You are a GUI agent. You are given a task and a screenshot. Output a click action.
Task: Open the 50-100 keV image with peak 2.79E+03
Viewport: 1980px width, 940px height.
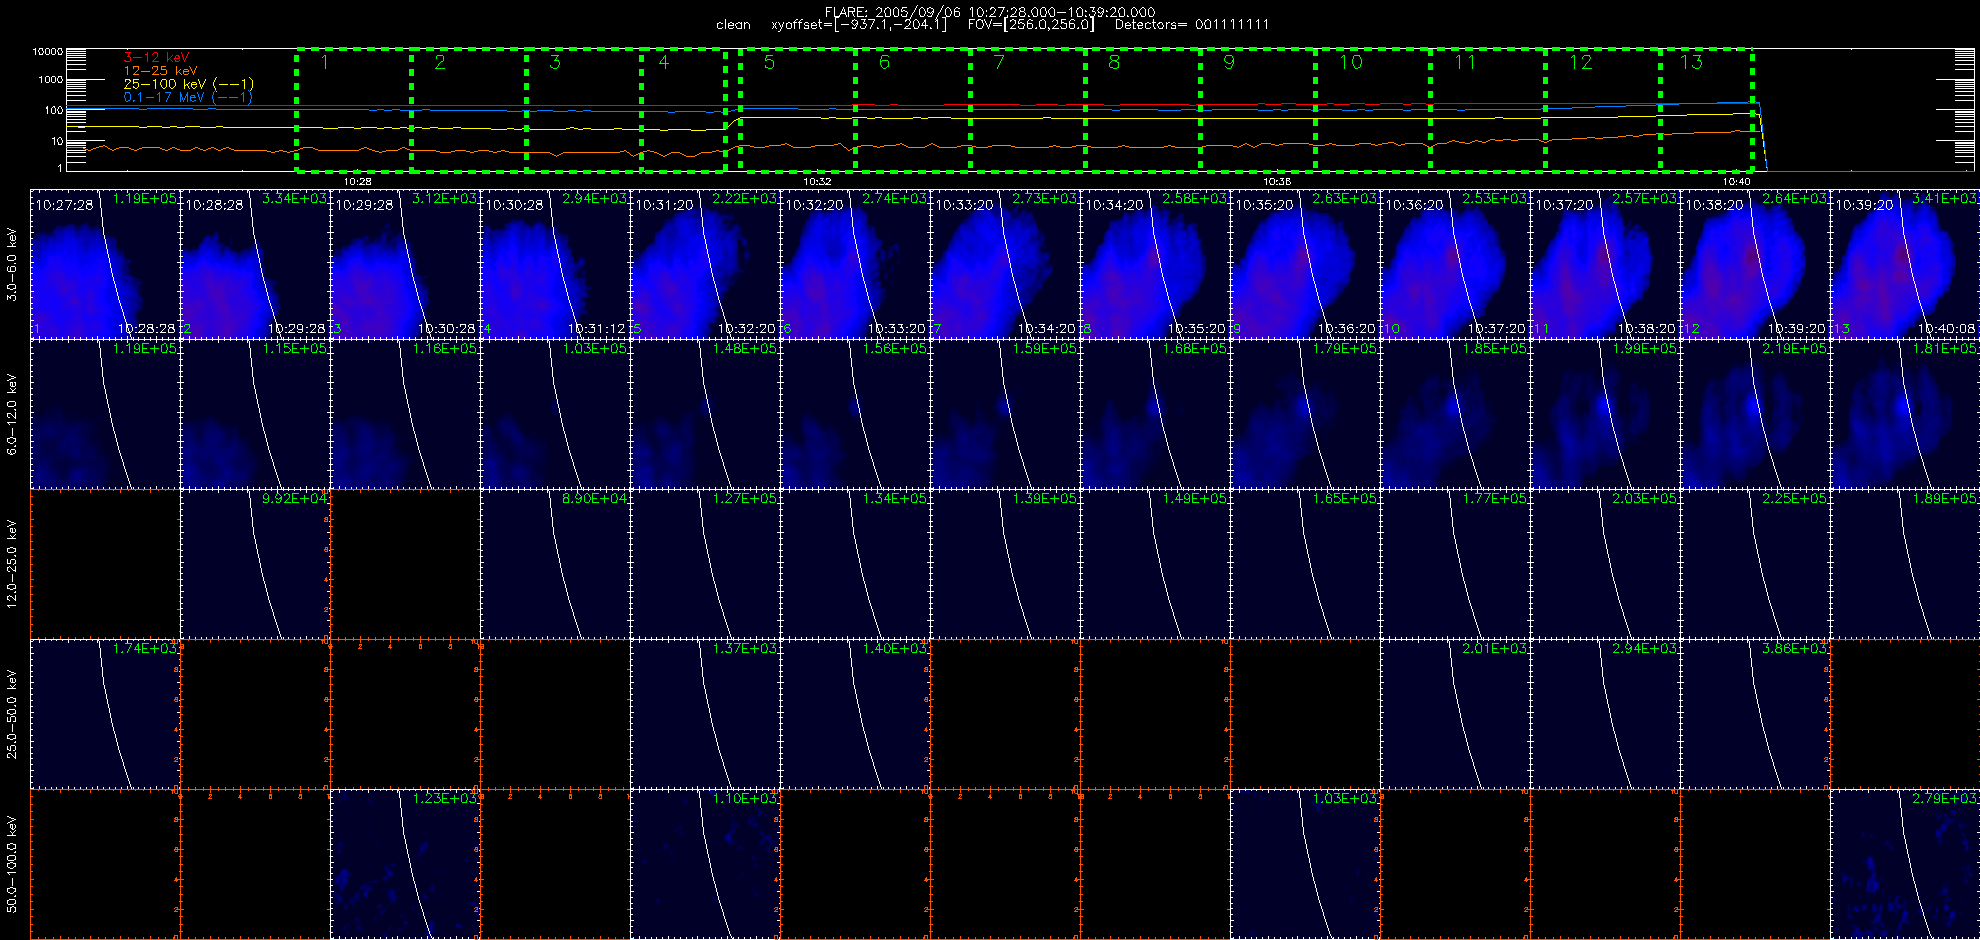[x=1905, y=864]
